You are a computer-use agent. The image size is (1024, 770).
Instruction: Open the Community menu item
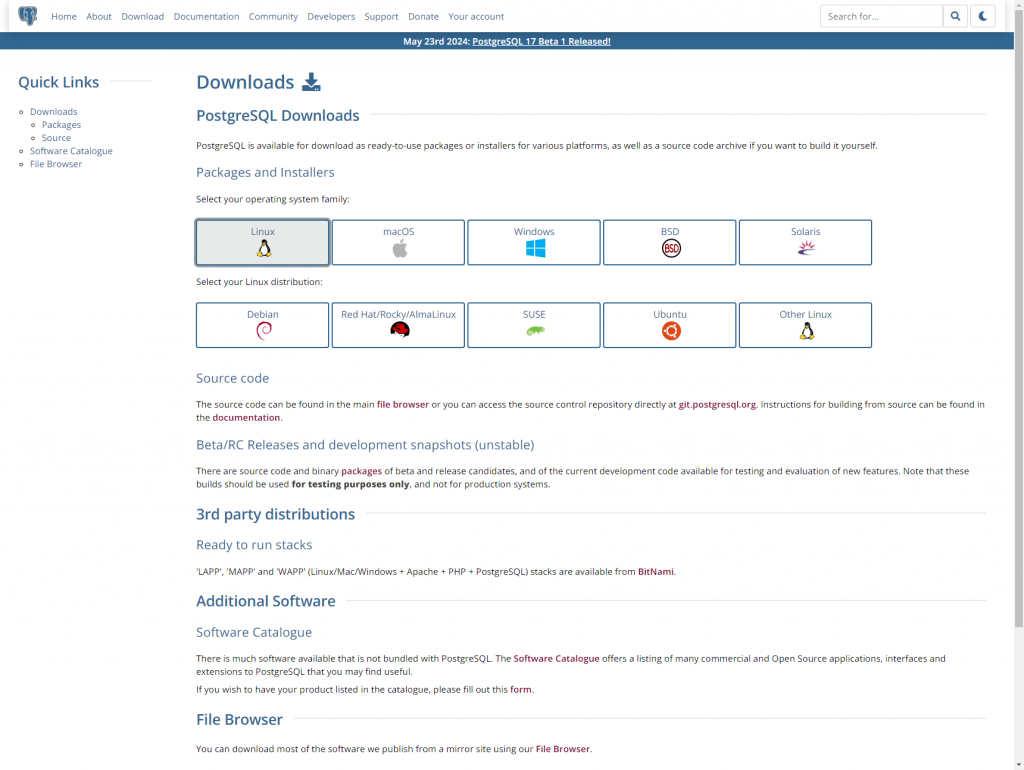pyautogui.click(x=273, y=16)
